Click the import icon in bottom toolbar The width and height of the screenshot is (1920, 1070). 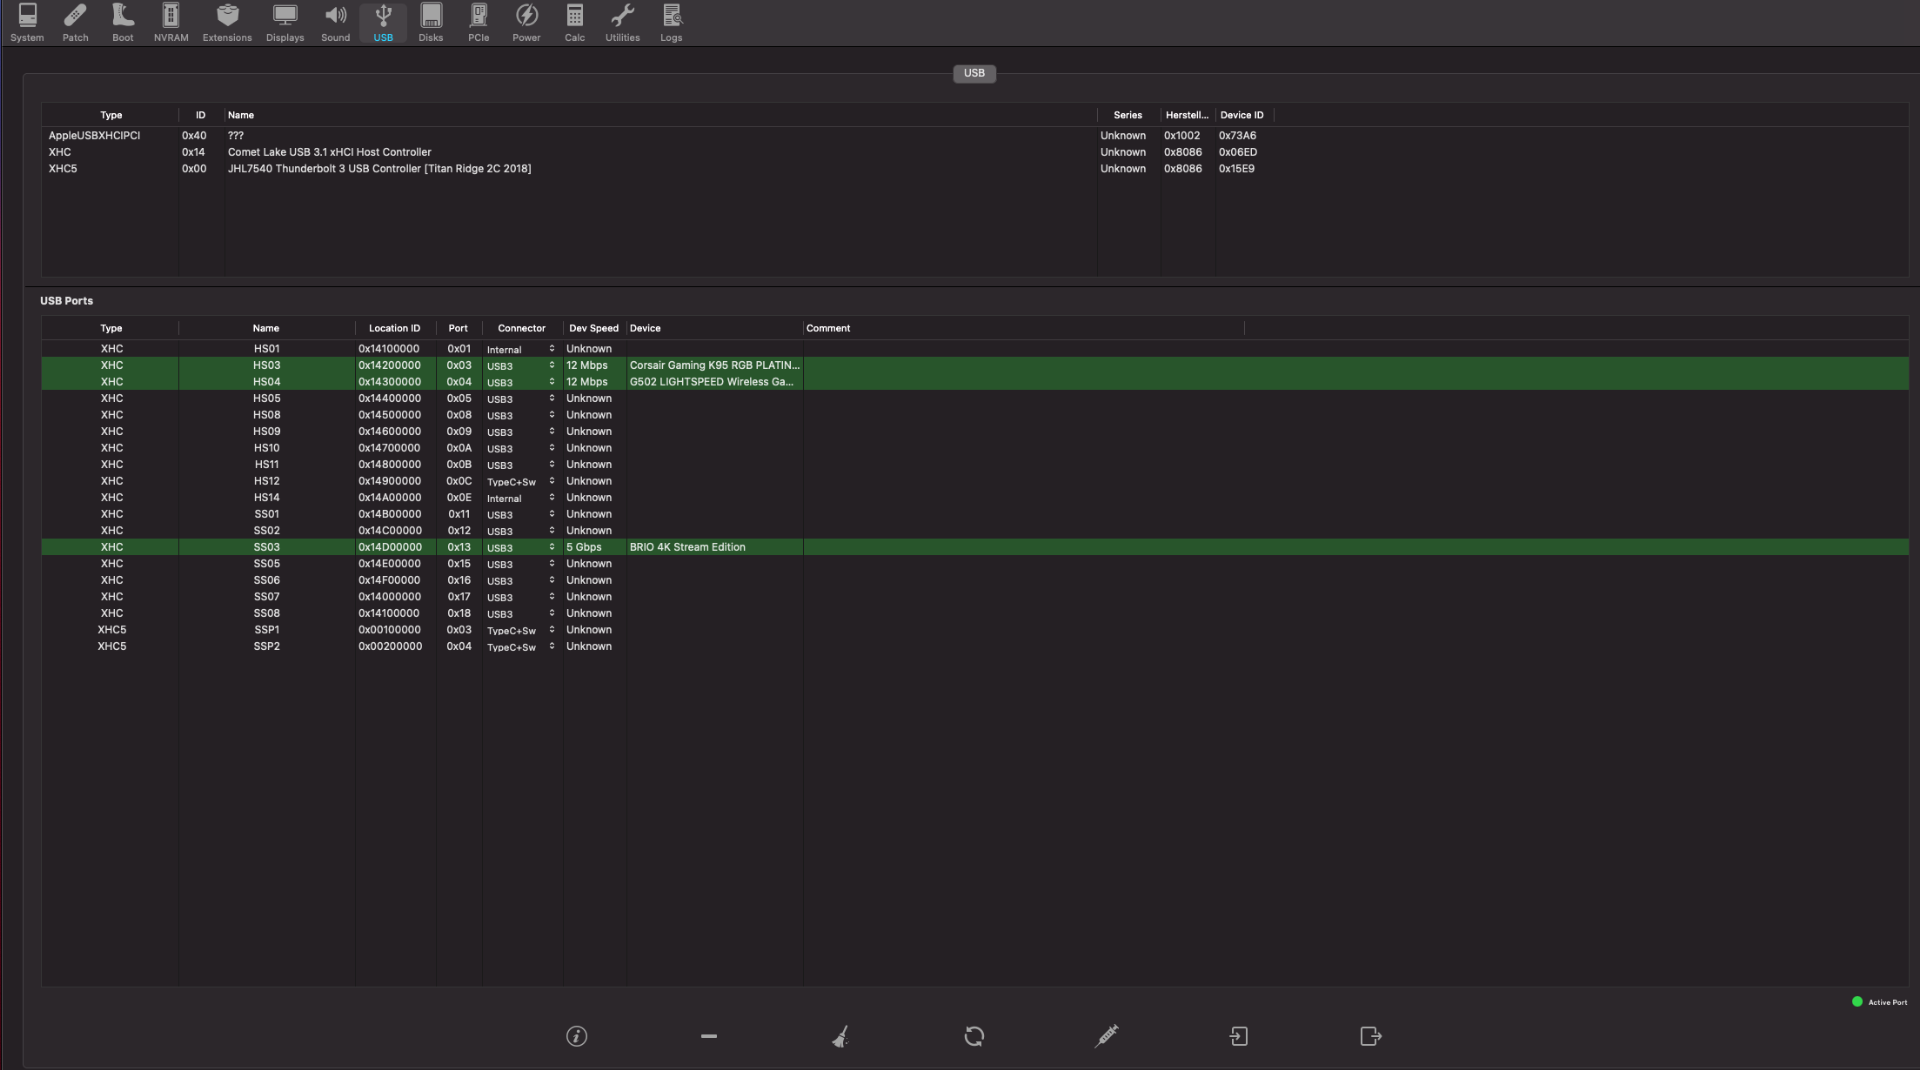click(x=1238, y=1036)
